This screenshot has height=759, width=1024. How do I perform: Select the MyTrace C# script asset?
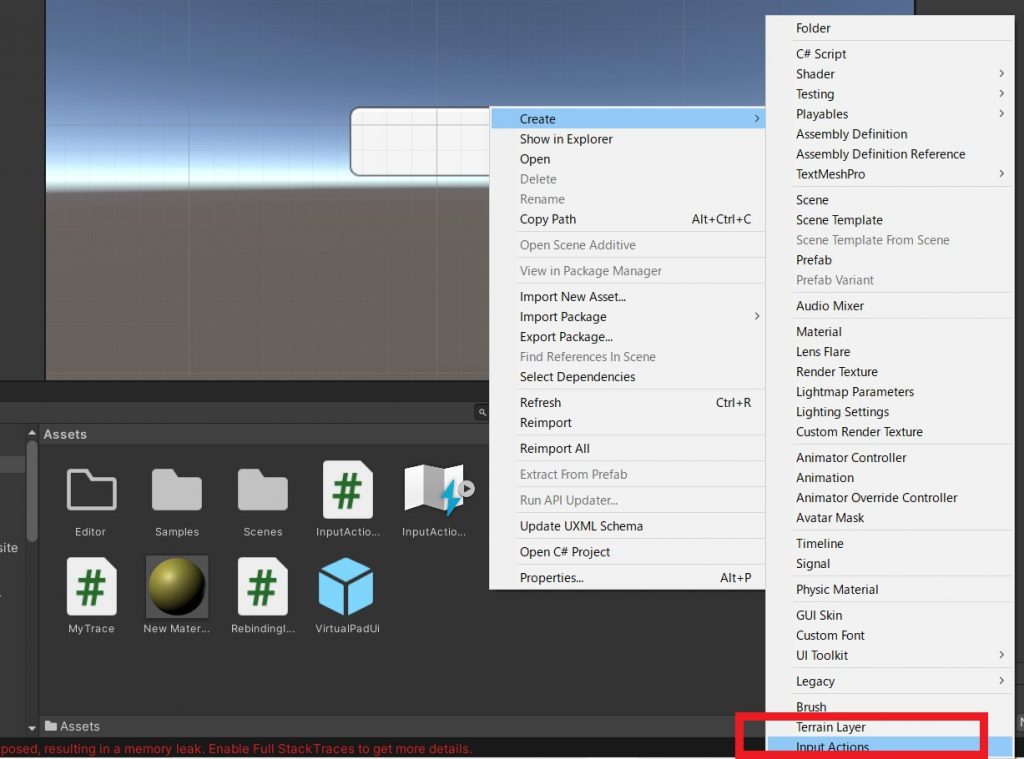90,593
